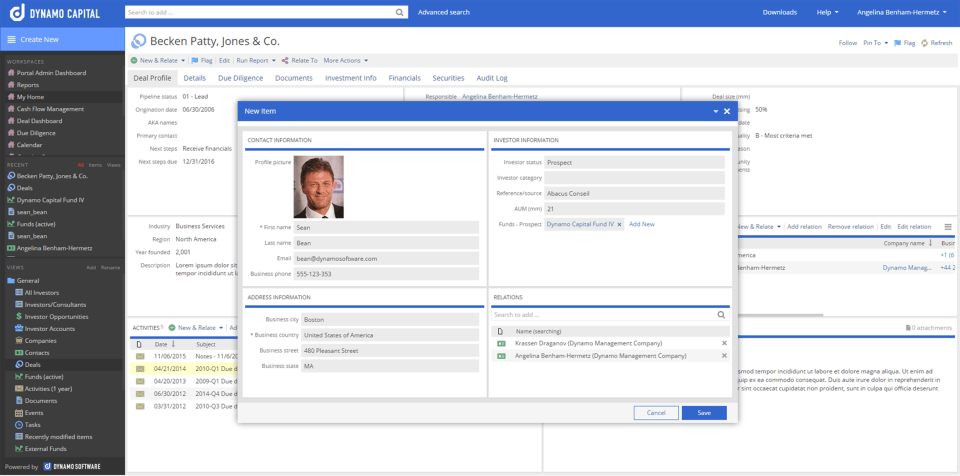
Task: Select Documents view in sidebar
Action: [41, 401]
